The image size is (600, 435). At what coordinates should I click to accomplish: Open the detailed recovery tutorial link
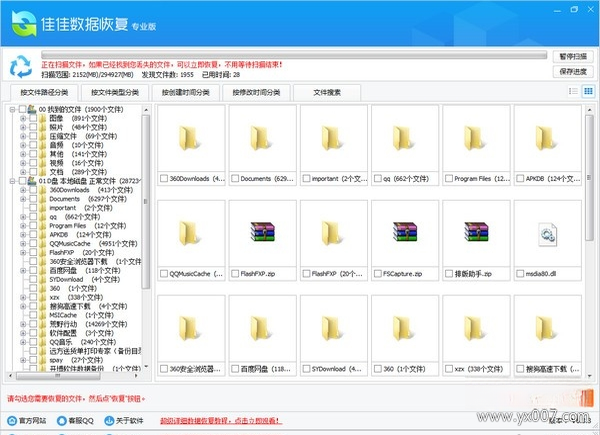220,421
